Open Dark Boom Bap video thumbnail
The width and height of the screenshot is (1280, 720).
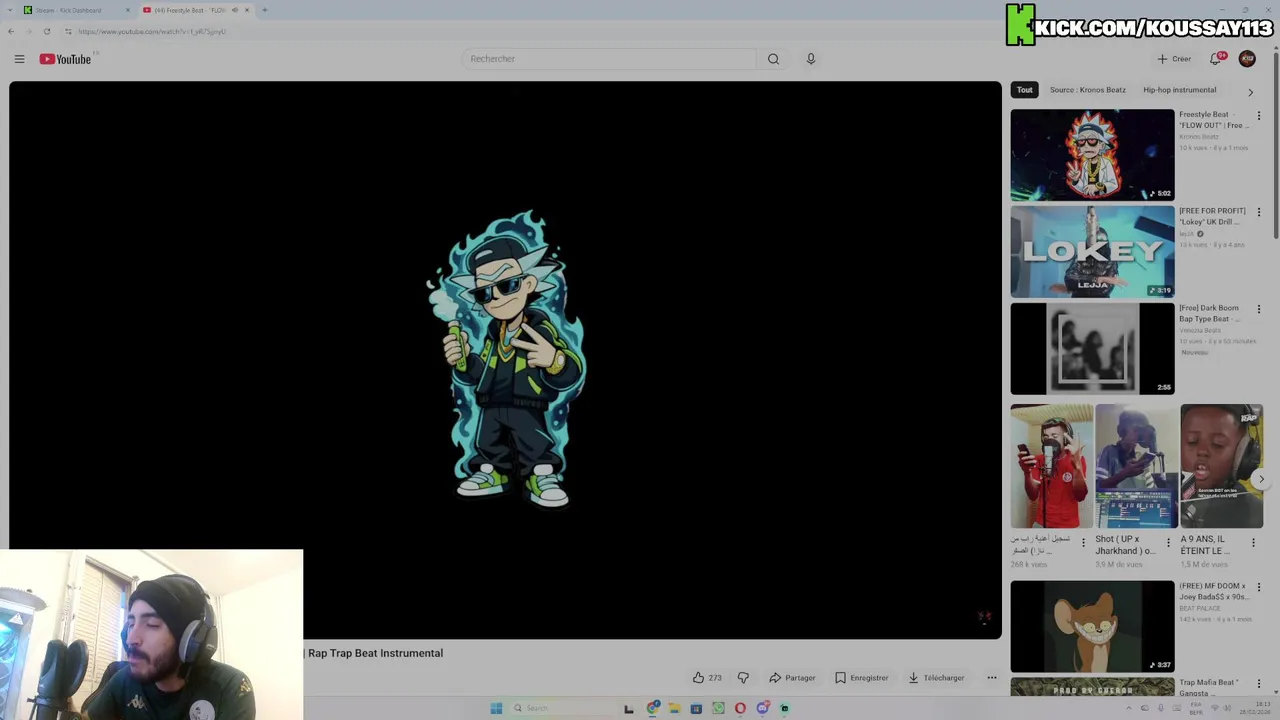point(1092,349)
